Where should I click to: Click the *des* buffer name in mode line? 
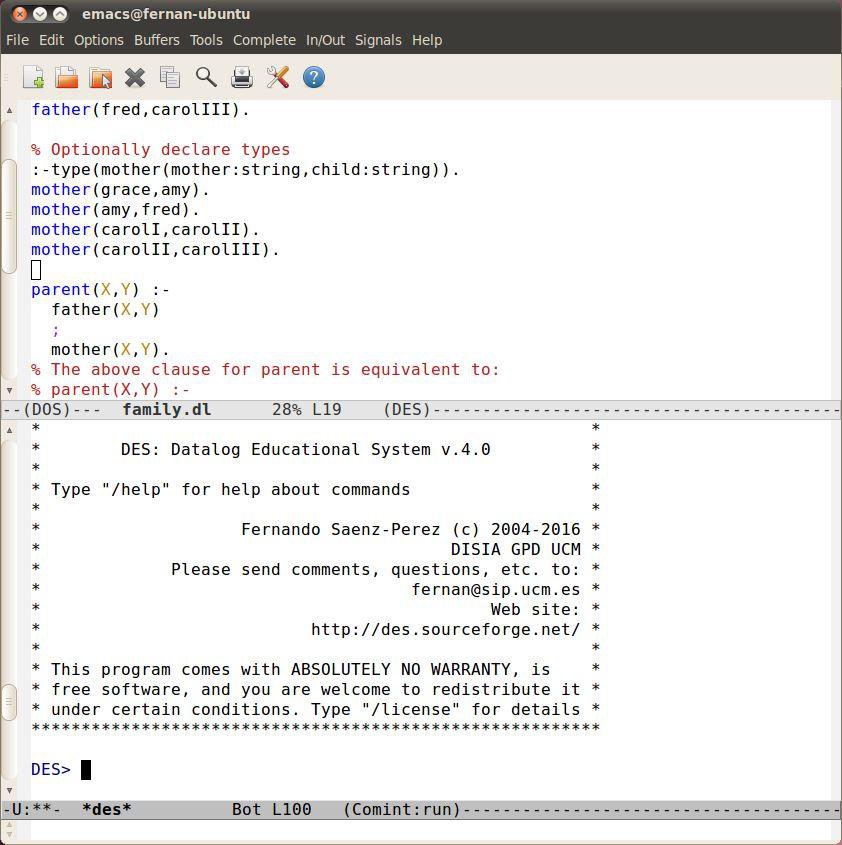coord(107,809)
